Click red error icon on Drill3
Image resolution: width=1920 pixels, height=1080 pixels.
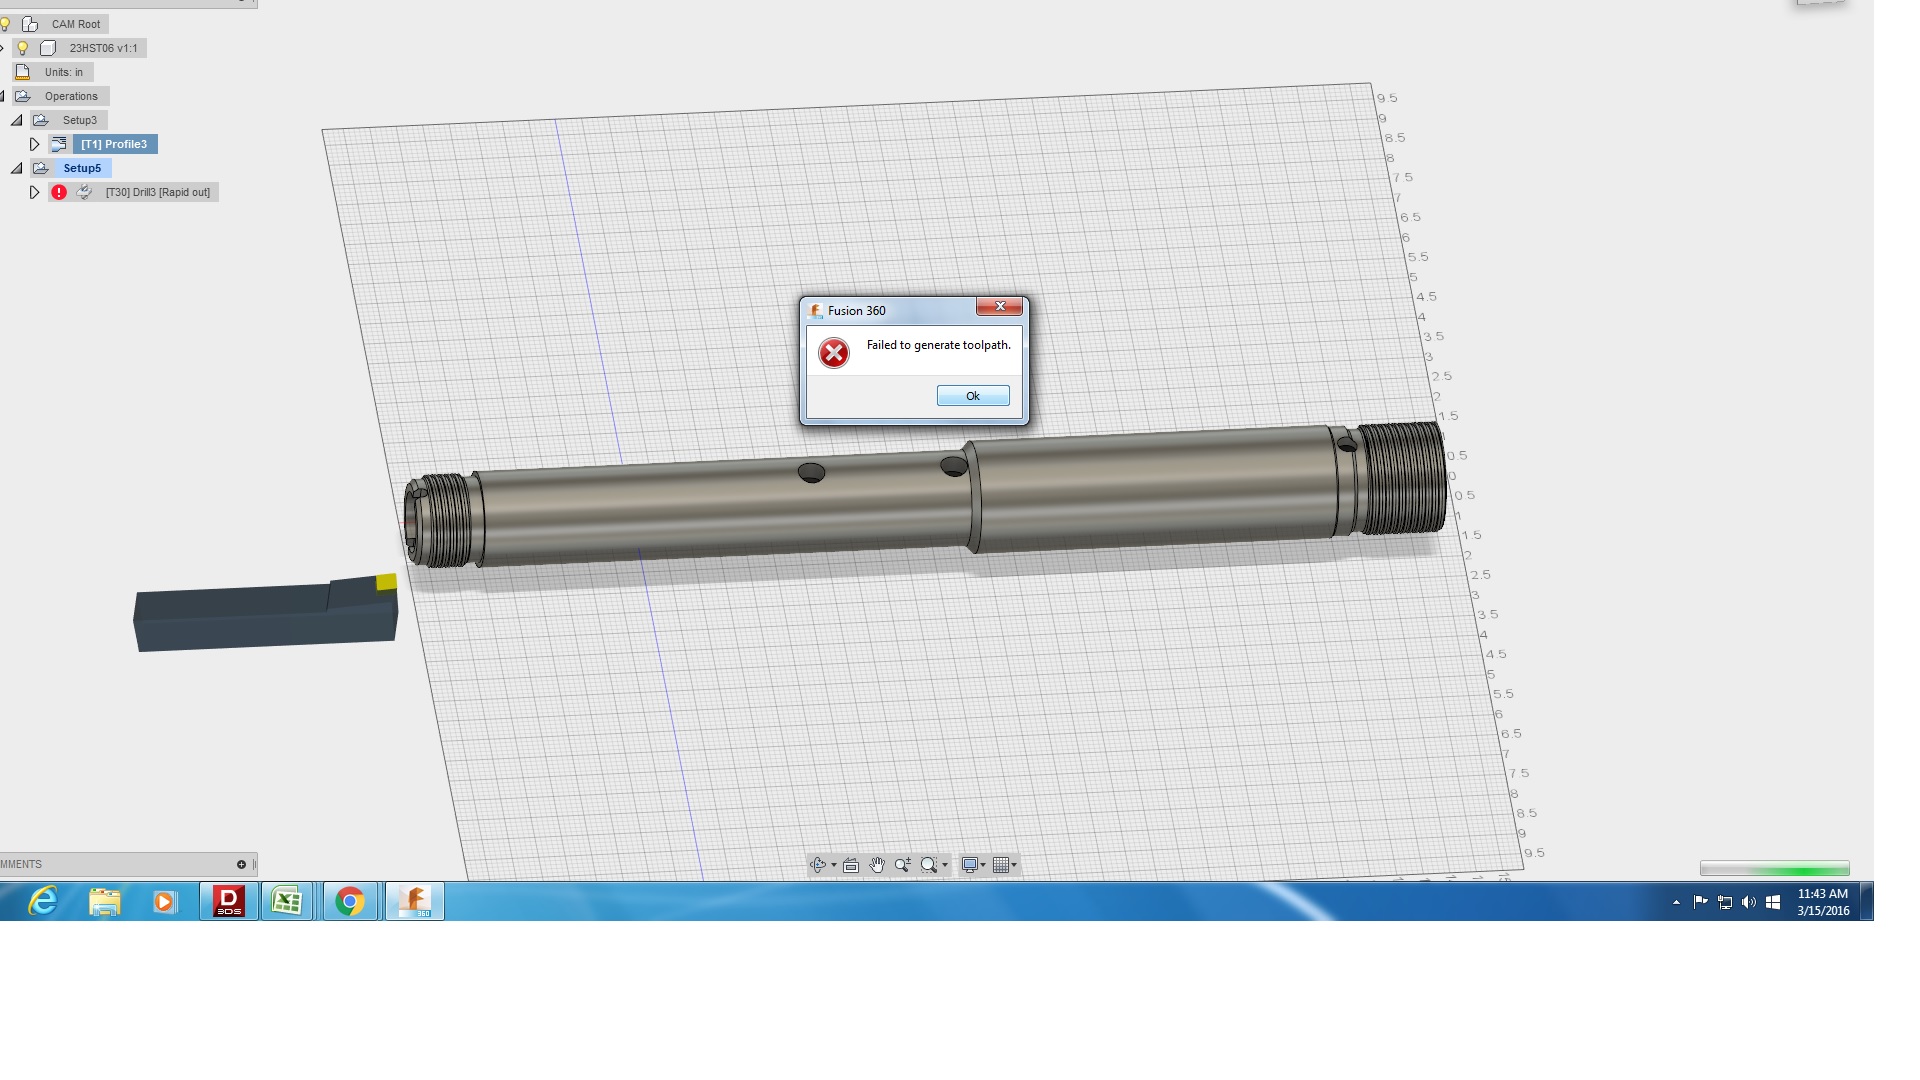pos(59,192)
